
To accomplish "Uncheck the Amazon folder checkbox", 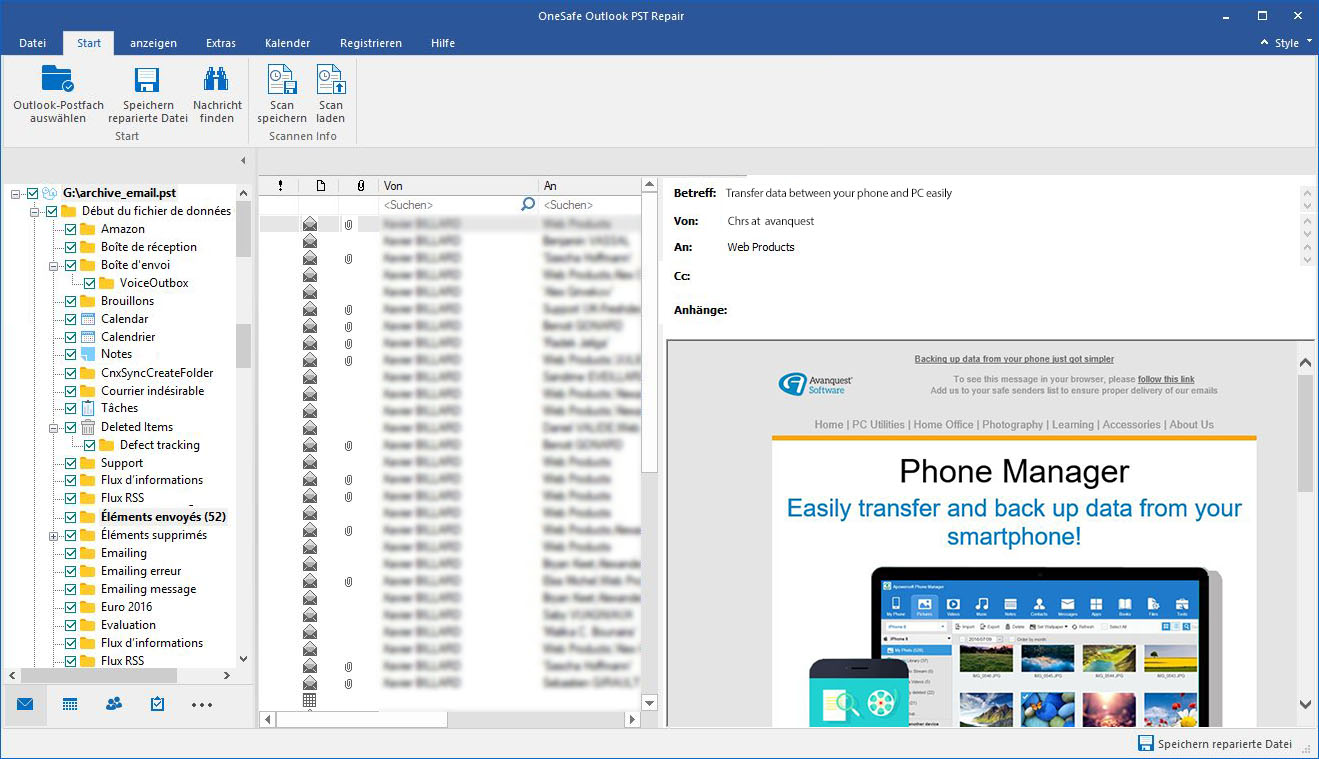I will (71, 229).
